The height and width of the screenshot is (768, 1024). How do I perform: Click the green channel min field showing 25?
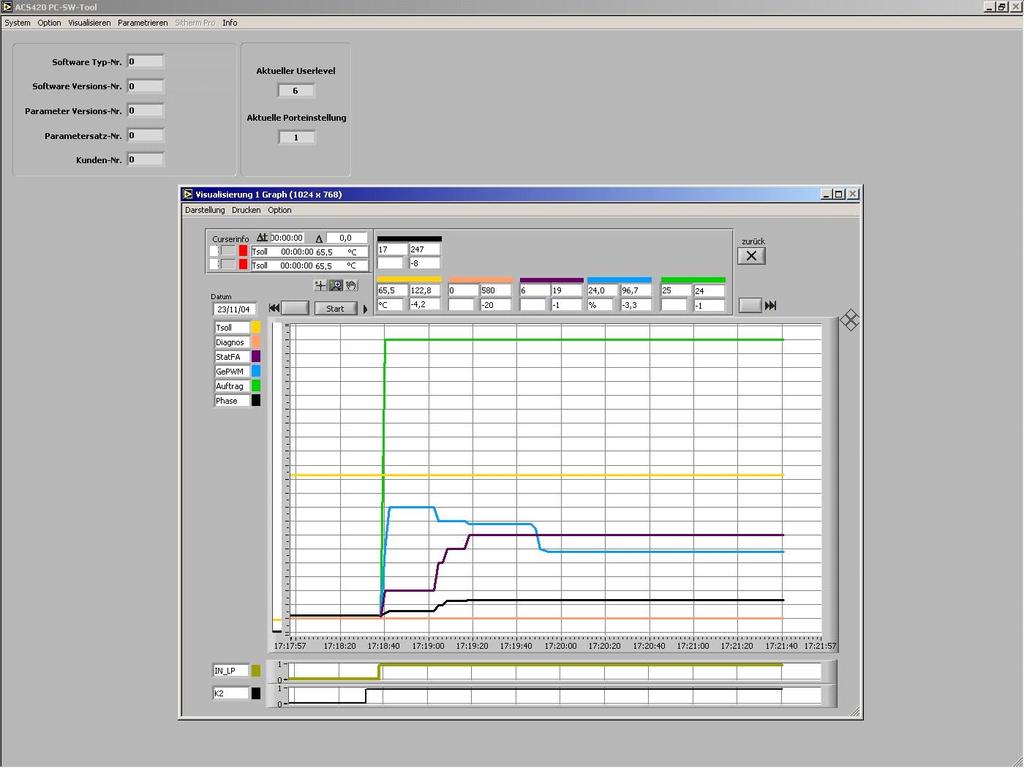pos(676,291)
